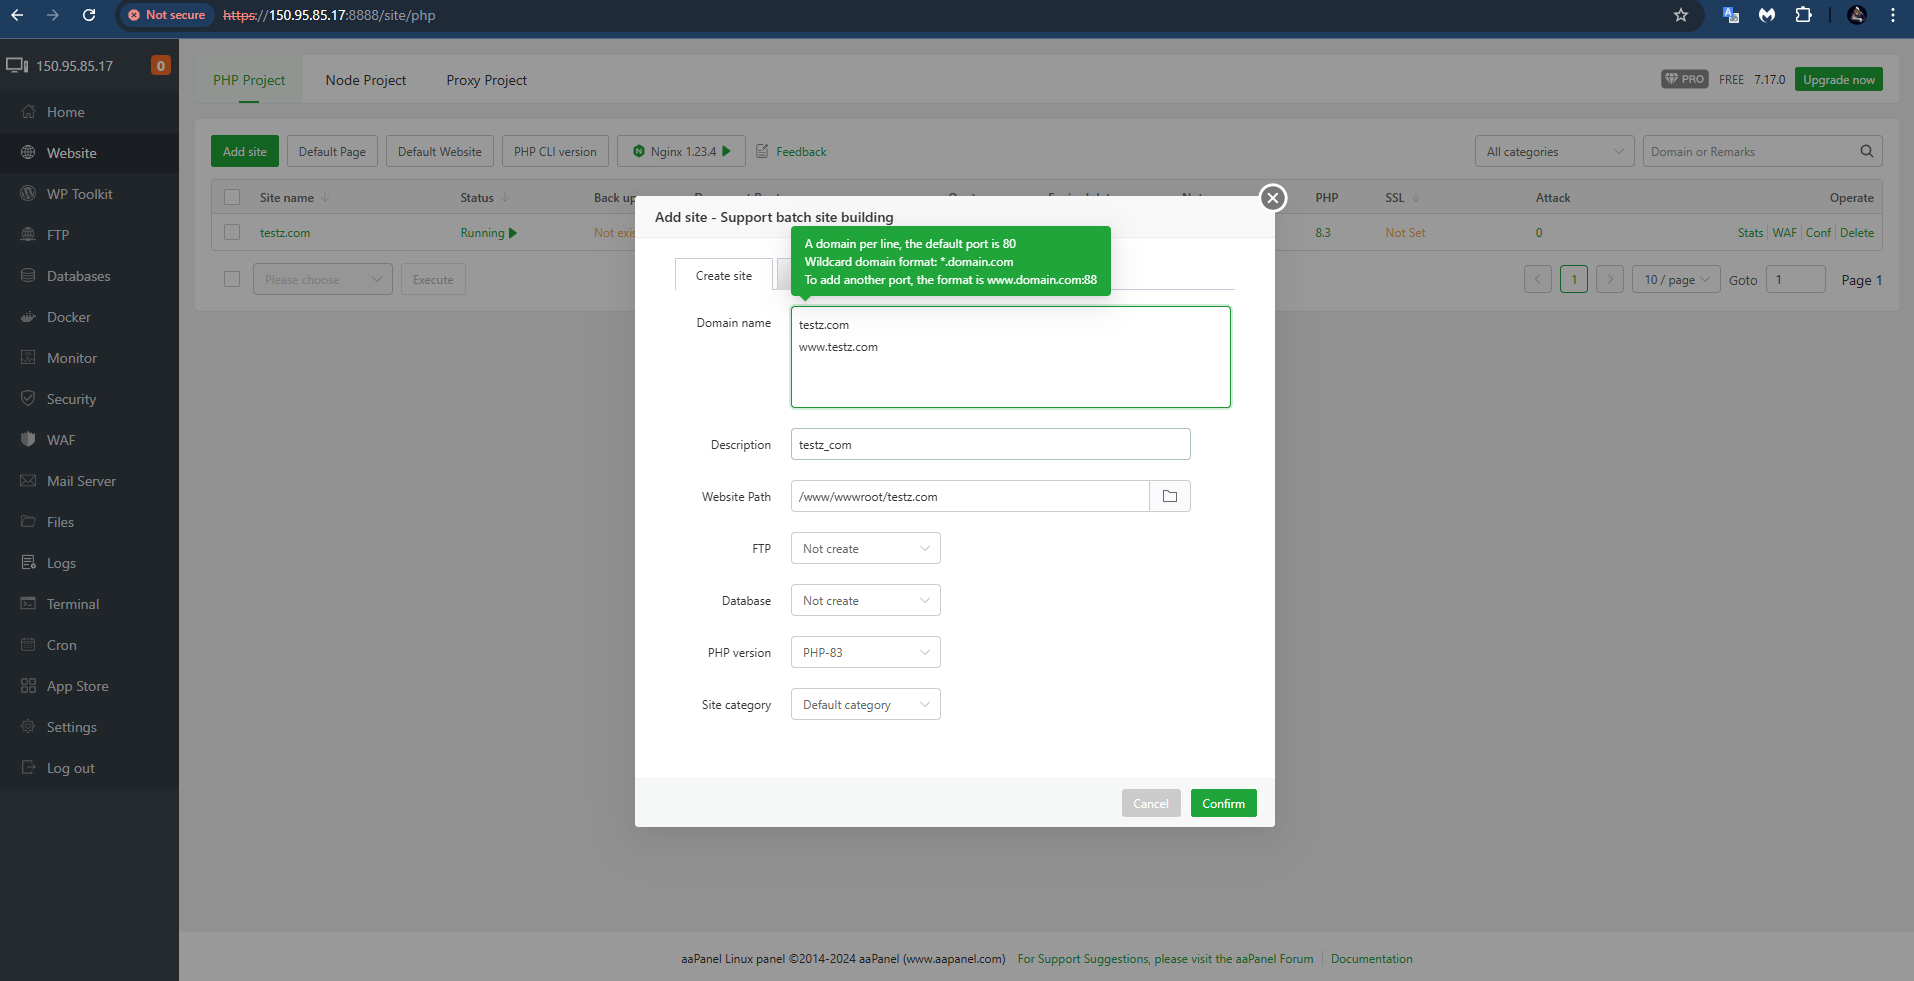
Task: Open the App Store sidebar item
Action: (x=89, y=686)
